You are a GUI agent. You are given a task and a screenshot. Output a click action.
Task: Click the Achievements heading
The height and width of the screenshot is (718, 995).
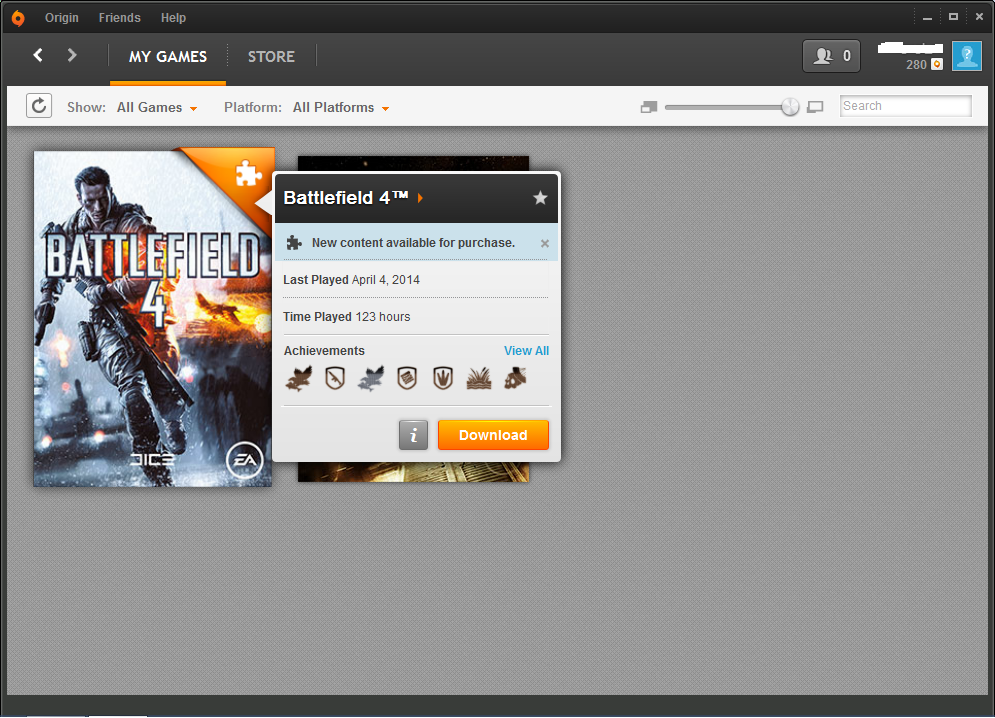(324, 350)
